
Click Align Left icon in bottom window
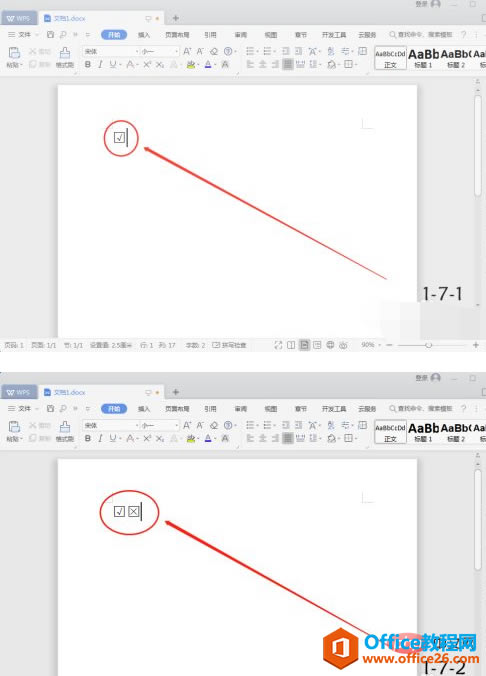click(x=250, y=438)
